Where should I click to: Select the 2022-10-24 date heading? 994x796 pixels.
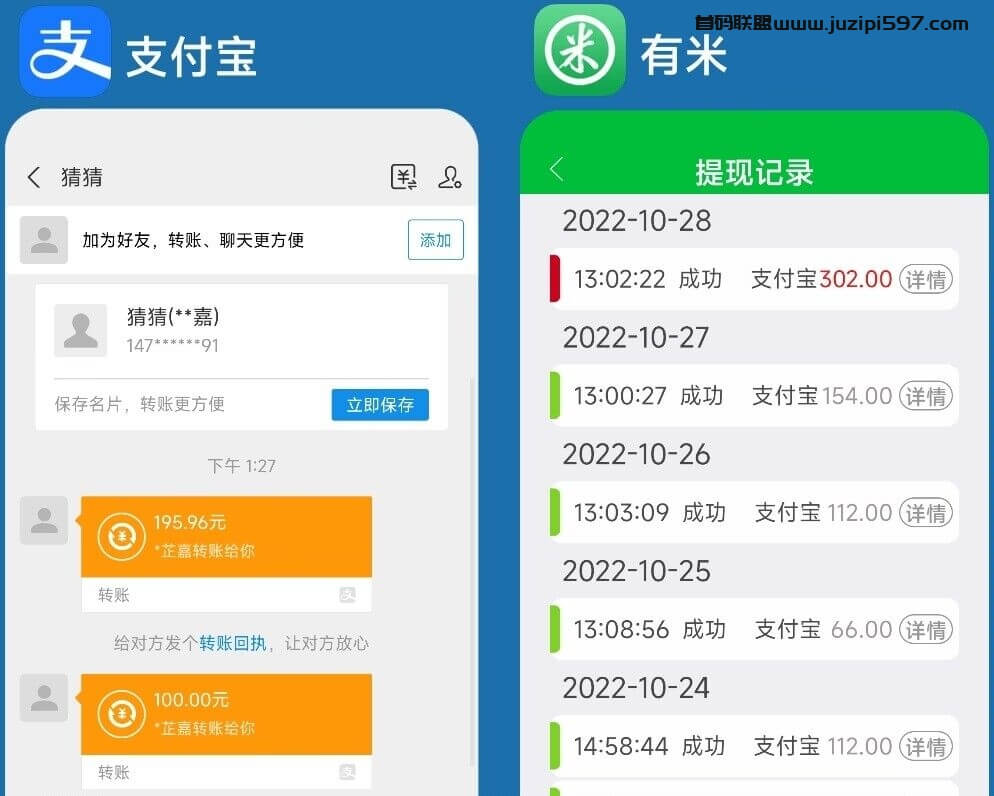(636, 688)
